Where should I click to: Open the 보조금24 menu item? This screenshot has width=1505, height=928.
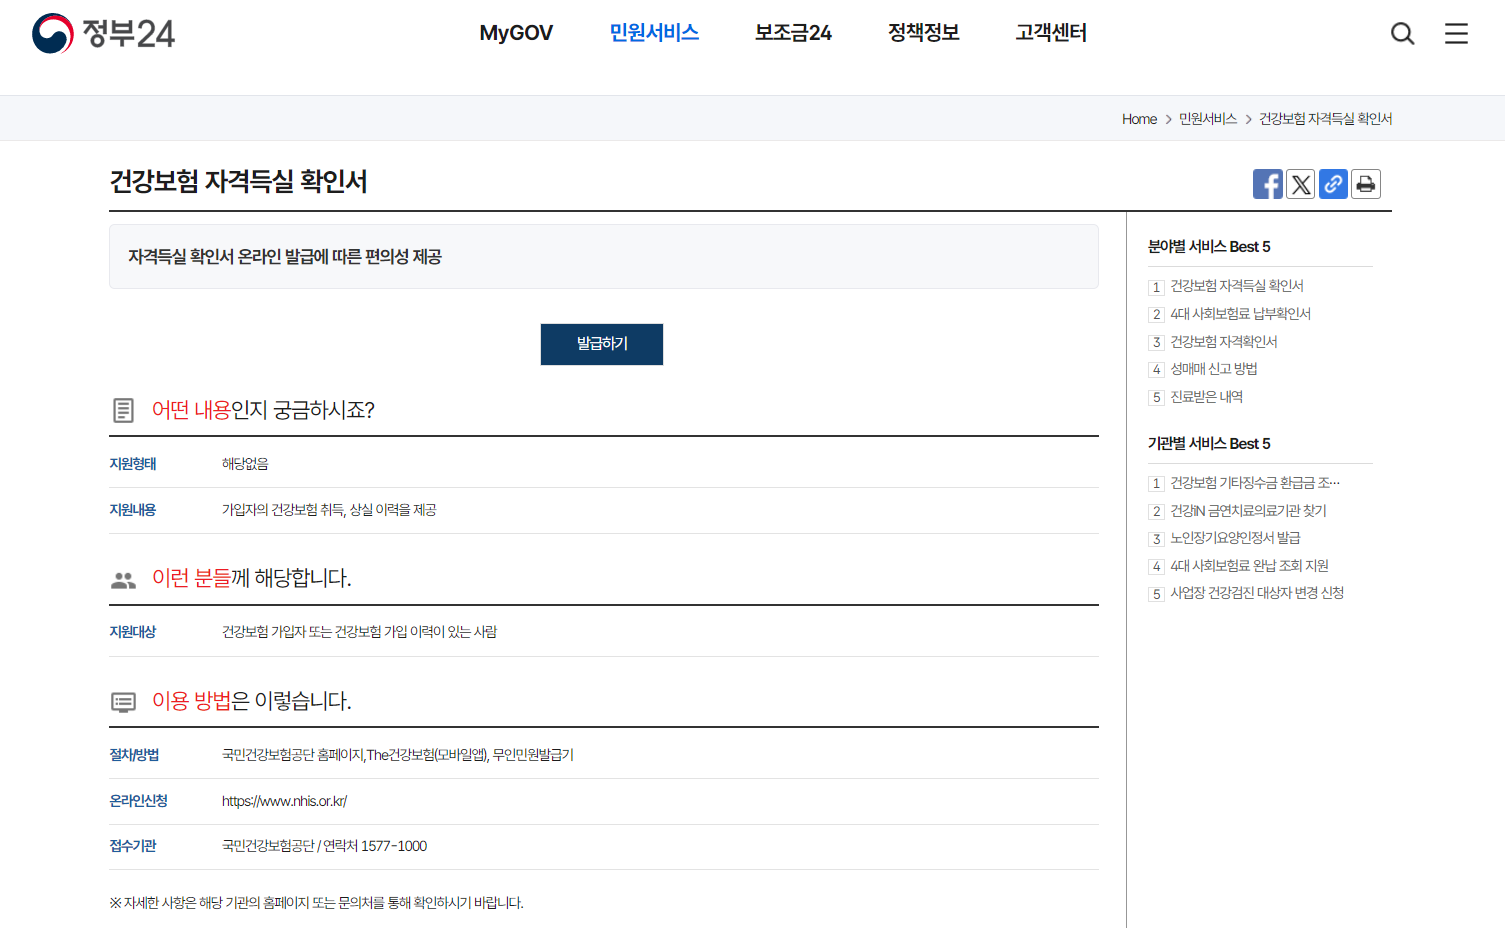(x=792, y=33)
